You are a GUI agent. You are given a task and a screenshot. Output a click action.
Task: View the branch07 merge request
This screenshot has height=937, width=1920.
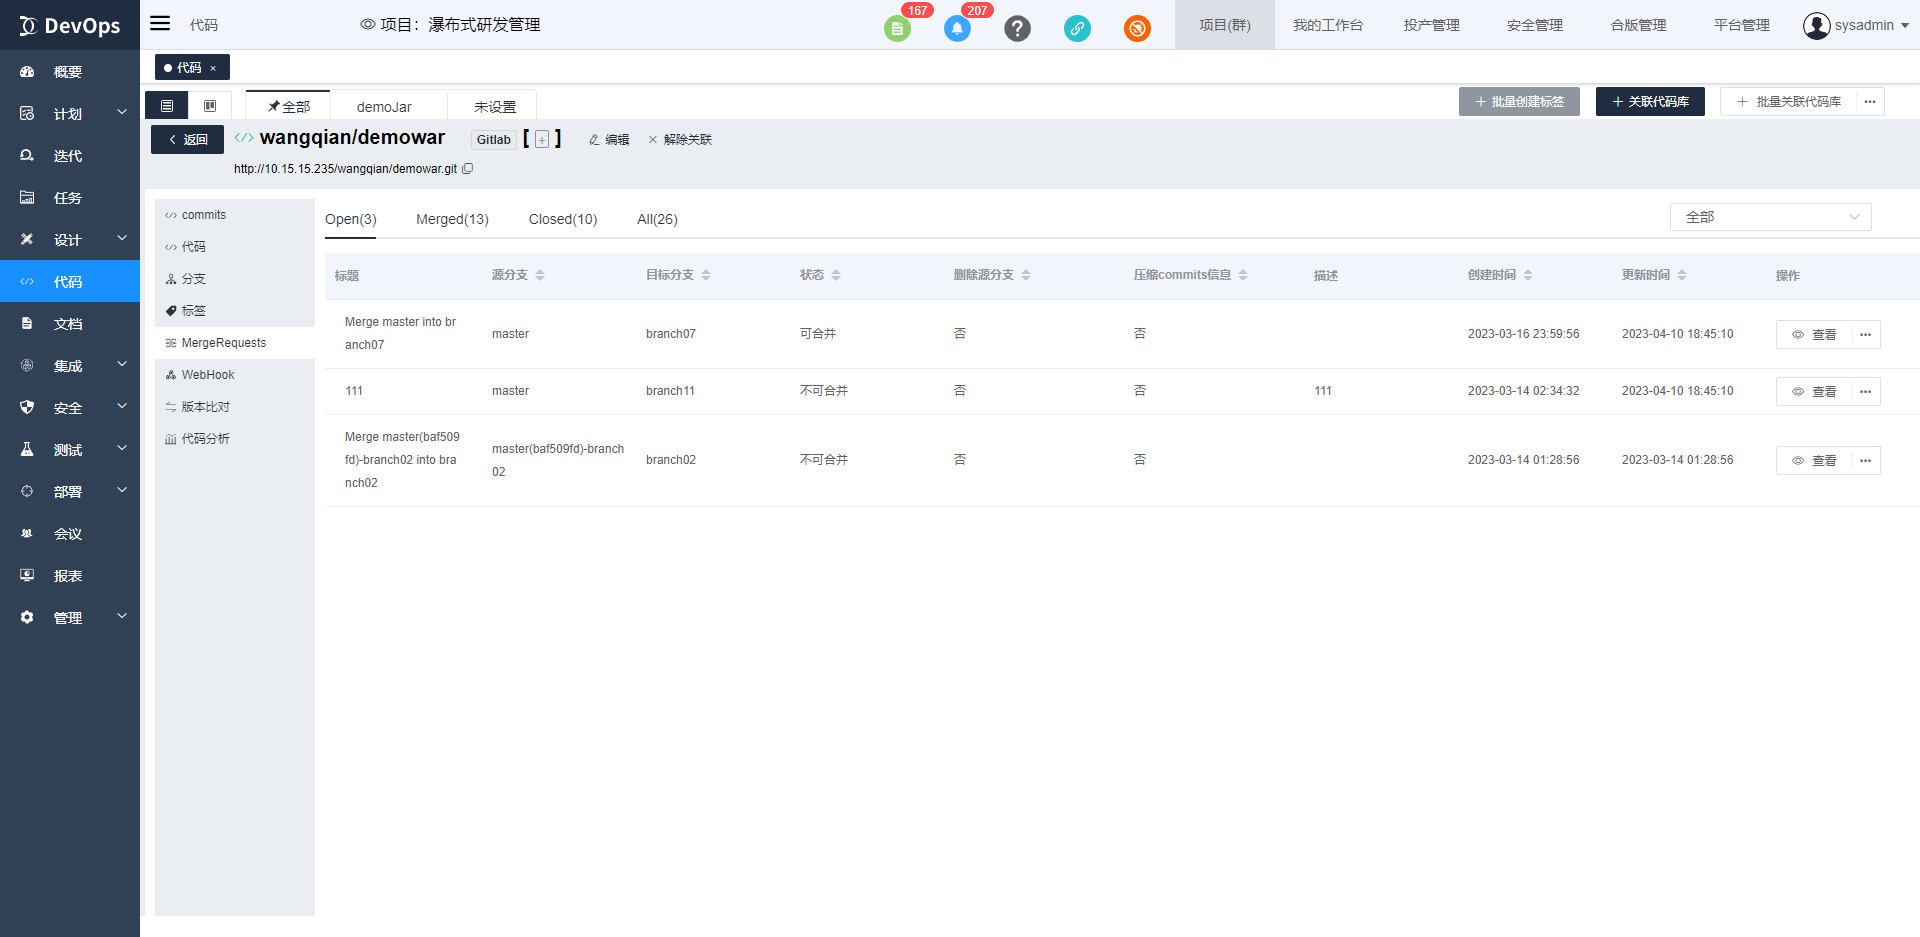tap(1814, 335)
